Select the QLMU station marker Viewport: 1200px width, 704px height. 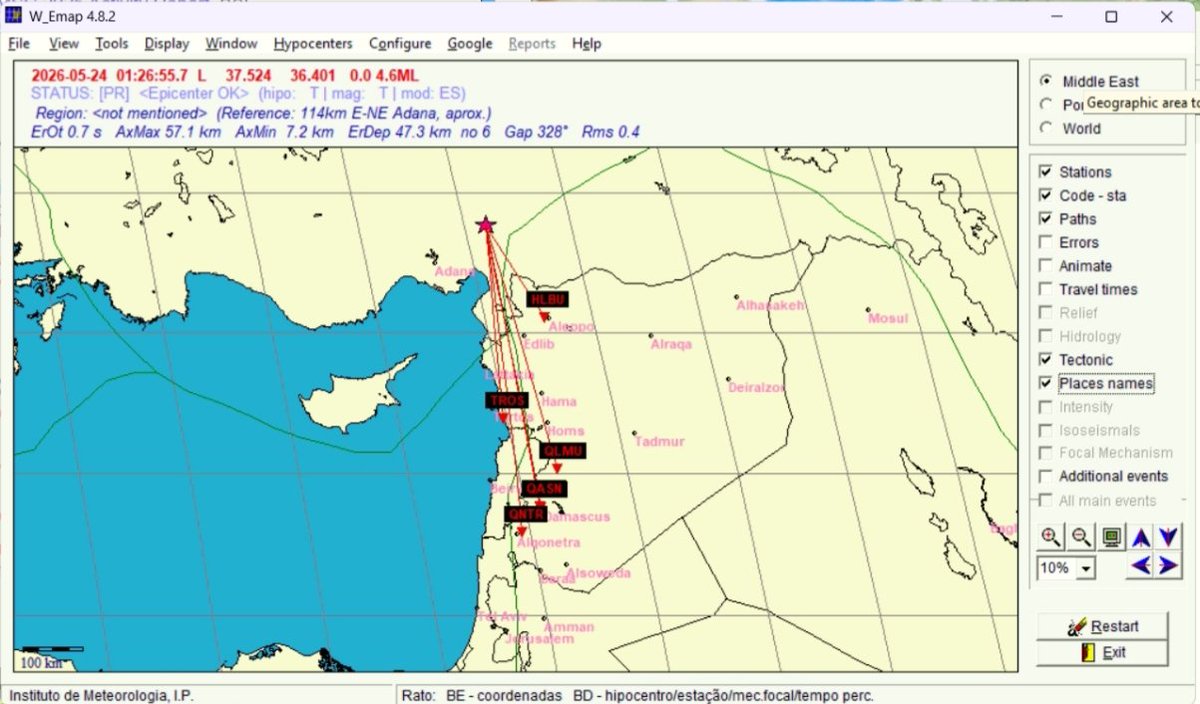click(x=564, y=451)
